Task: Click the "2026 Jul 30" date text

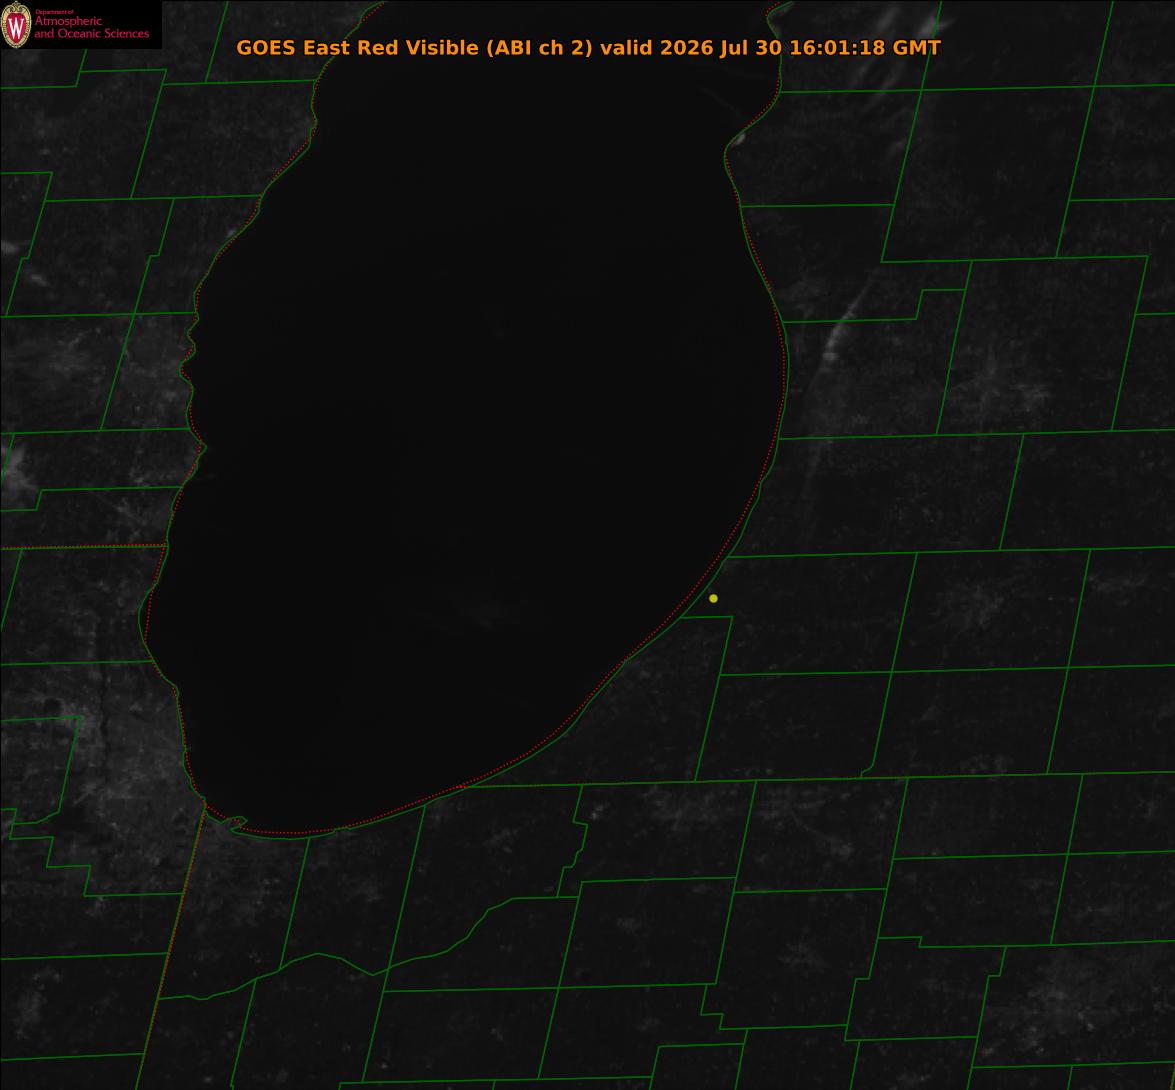Action: click(721, 48)
